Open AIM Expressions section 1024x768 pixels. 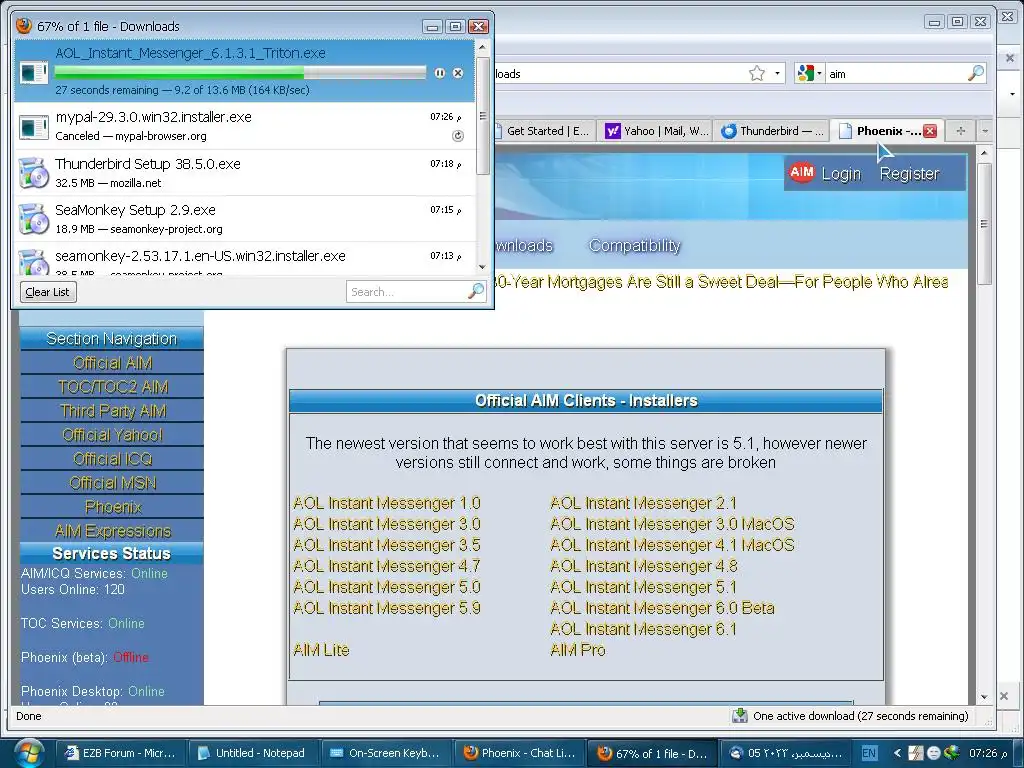112,531
